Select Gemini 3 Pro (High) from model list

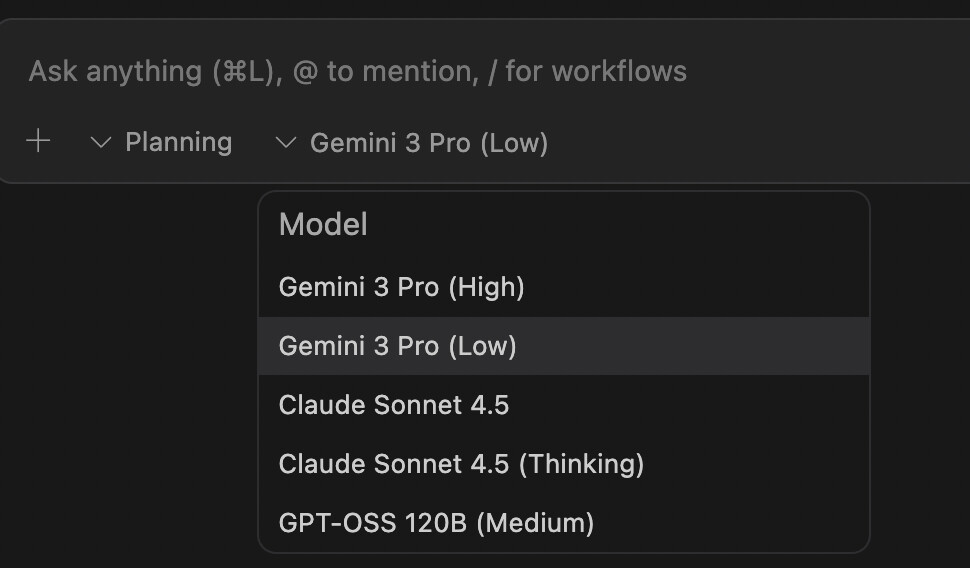point(564,287)
